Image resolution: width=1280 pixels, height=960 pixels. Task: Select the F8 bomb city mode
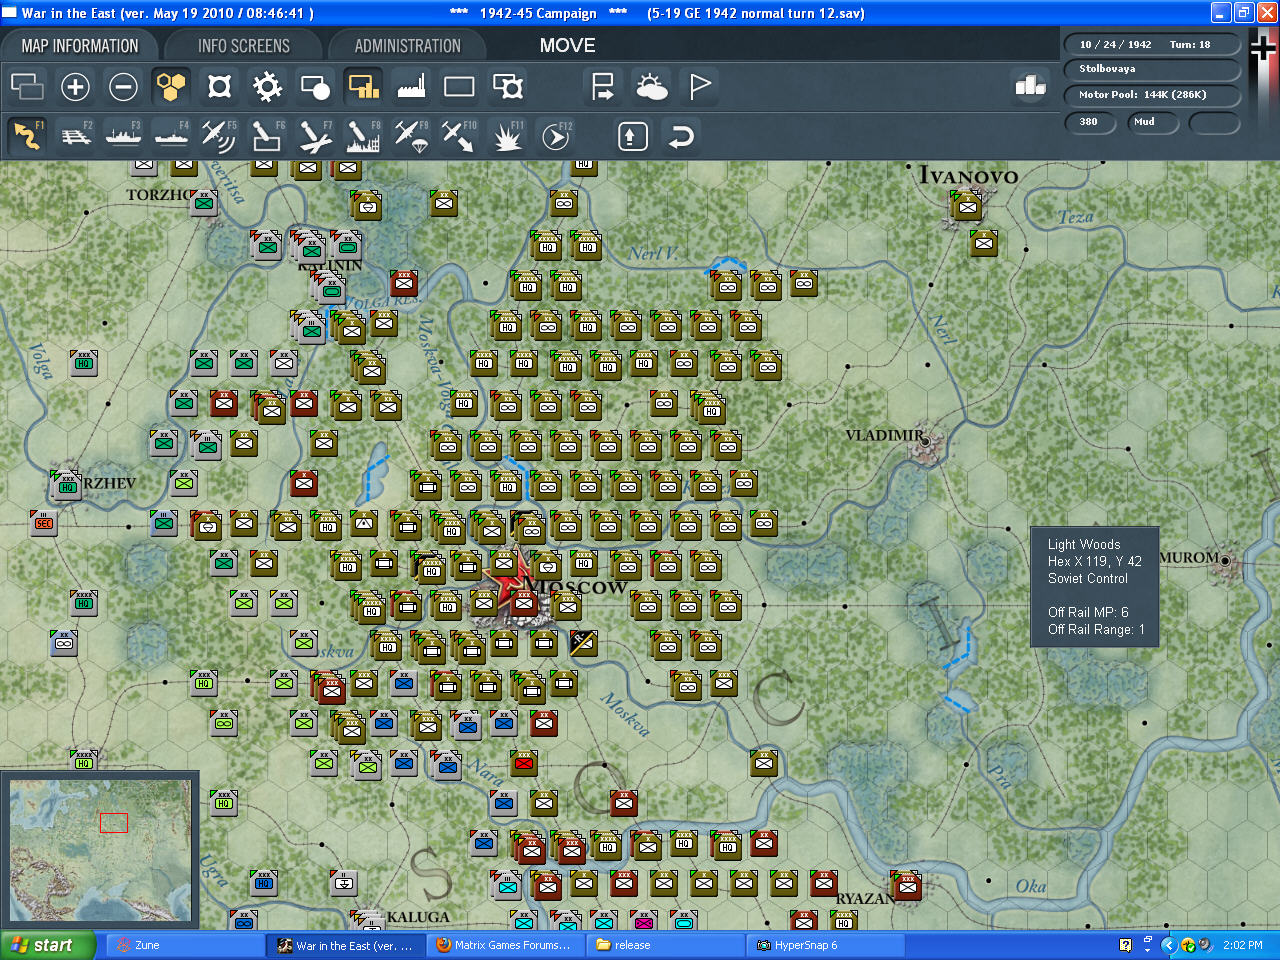(x=363, y=135)
